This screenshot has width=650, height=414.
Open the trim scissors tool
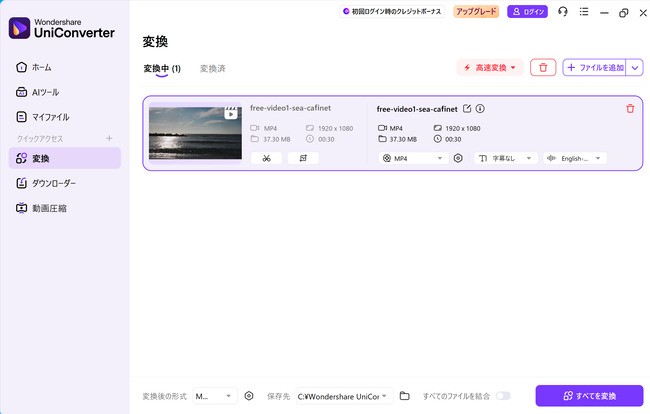point(266,158)
